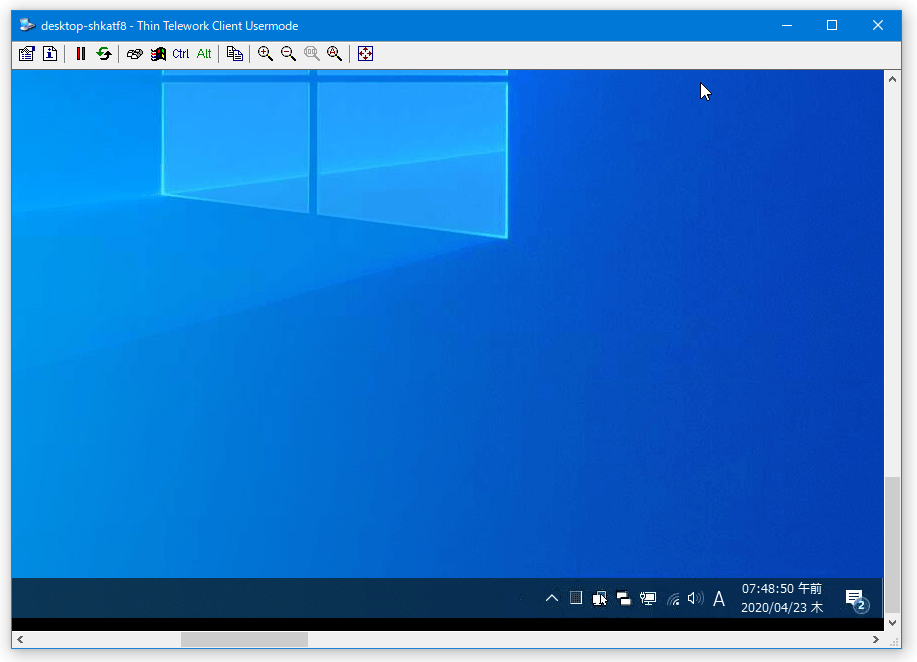Viewport: 917px width, 662px height.
Task: Click the horizontal scrollbar right arrow
Action: point(875,640)
